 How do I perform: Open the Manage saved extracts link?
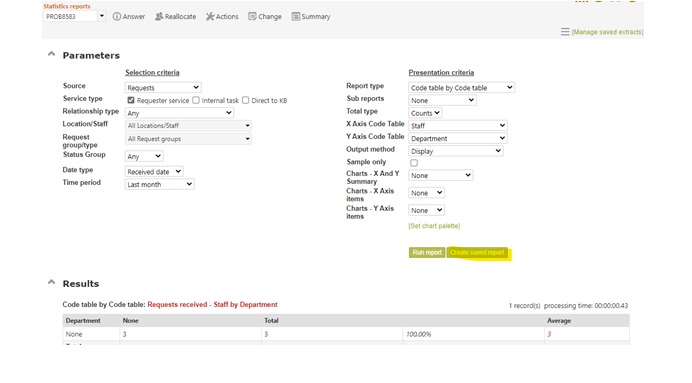click(607, 32)
